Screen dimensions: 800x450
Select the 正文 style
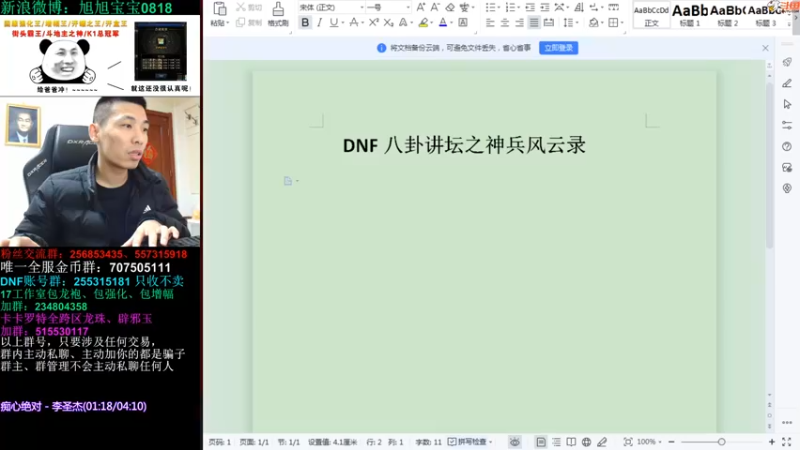[652, 14]
